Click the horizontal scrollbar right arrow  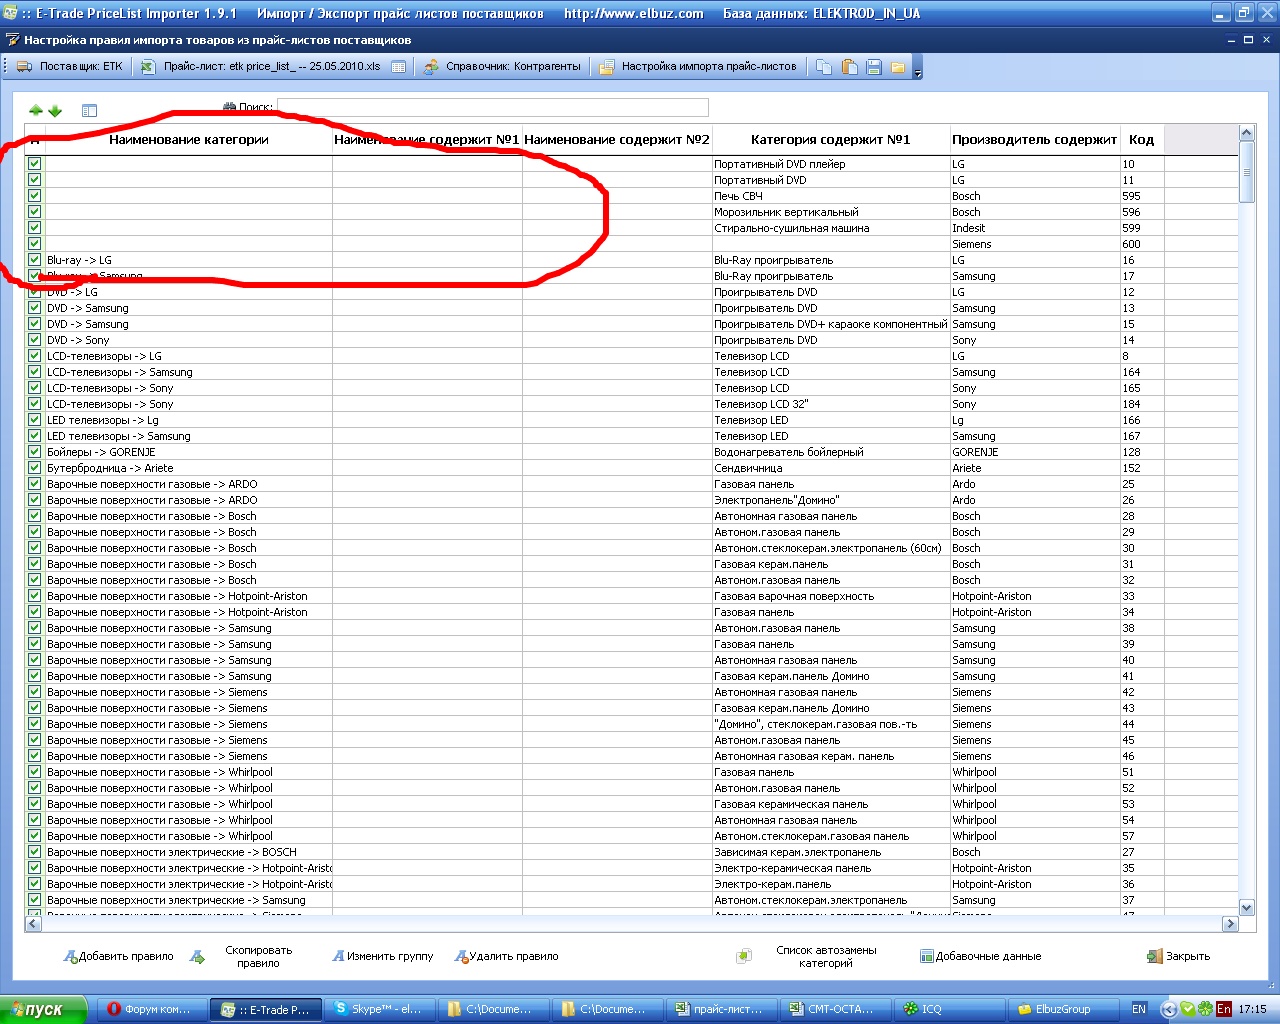[1231, 924]
